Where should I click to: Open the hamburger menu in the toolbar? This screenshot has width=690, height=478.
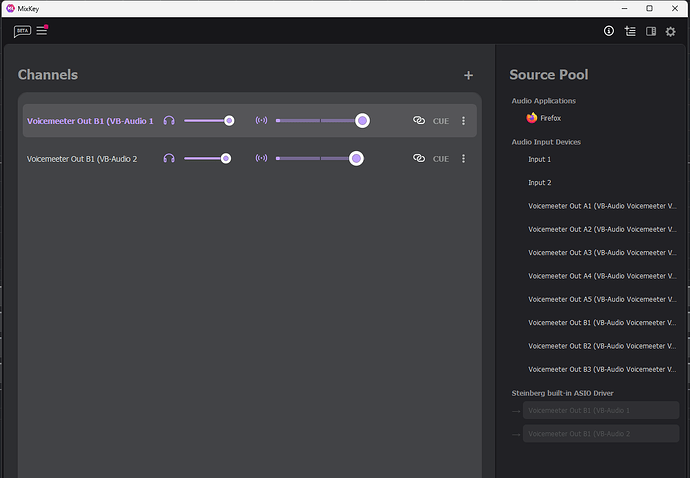(42, 30)
